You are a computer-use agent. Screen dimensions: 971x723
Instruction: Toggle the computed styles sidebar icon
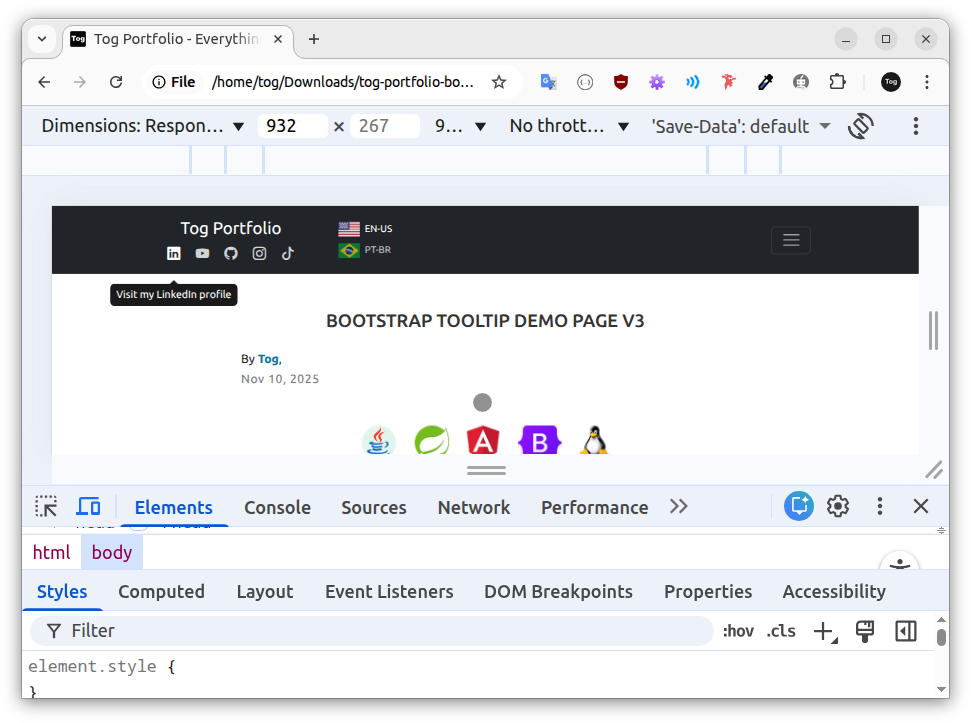pos(906,631)
